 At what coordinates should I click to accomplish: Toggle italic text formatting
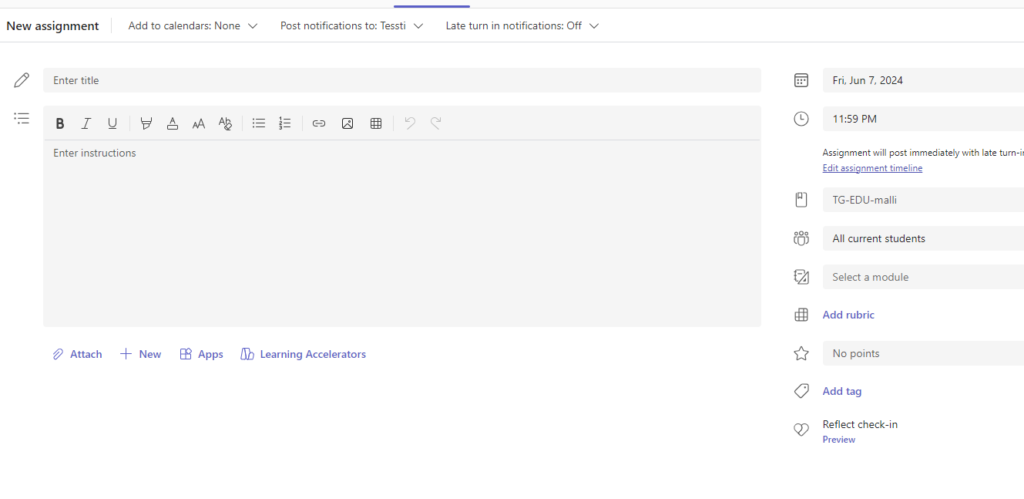[86, 124]
